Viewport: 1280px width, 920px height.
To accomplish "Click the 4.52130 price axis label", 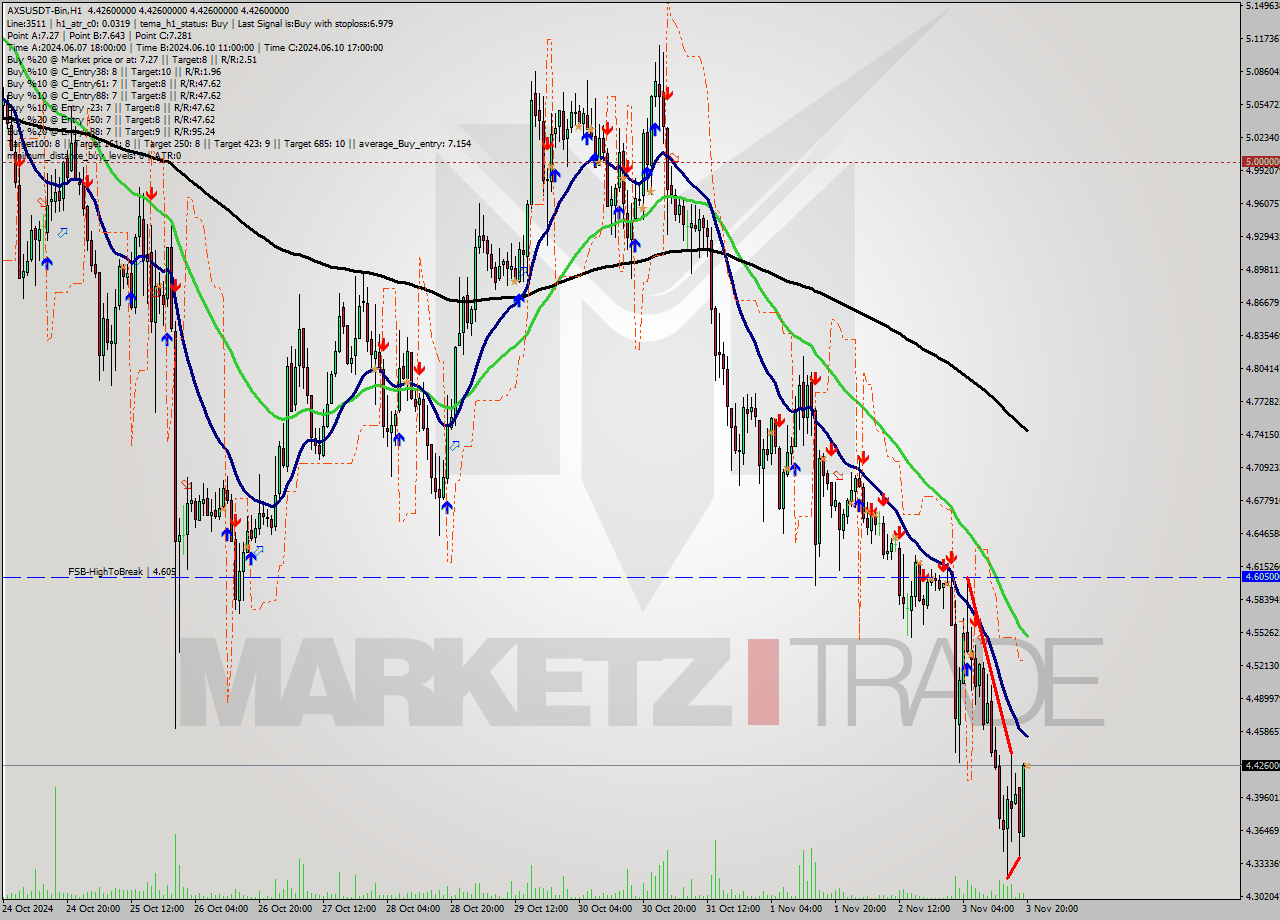I will click(1262, 666).
